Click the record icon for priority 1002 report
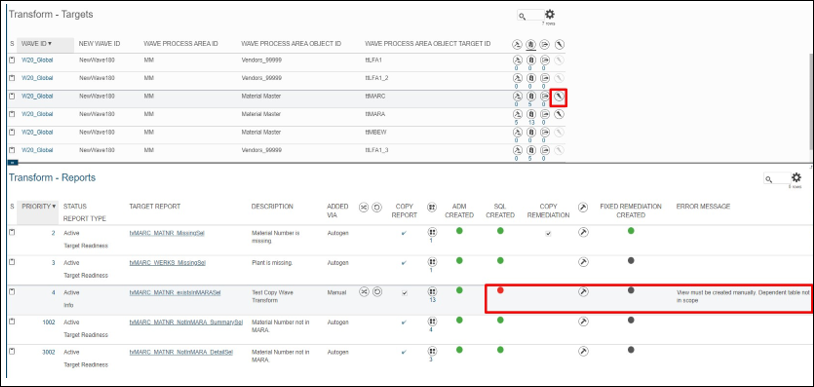The width and height of the screenshot is (814, 387). tap(12, 322)
